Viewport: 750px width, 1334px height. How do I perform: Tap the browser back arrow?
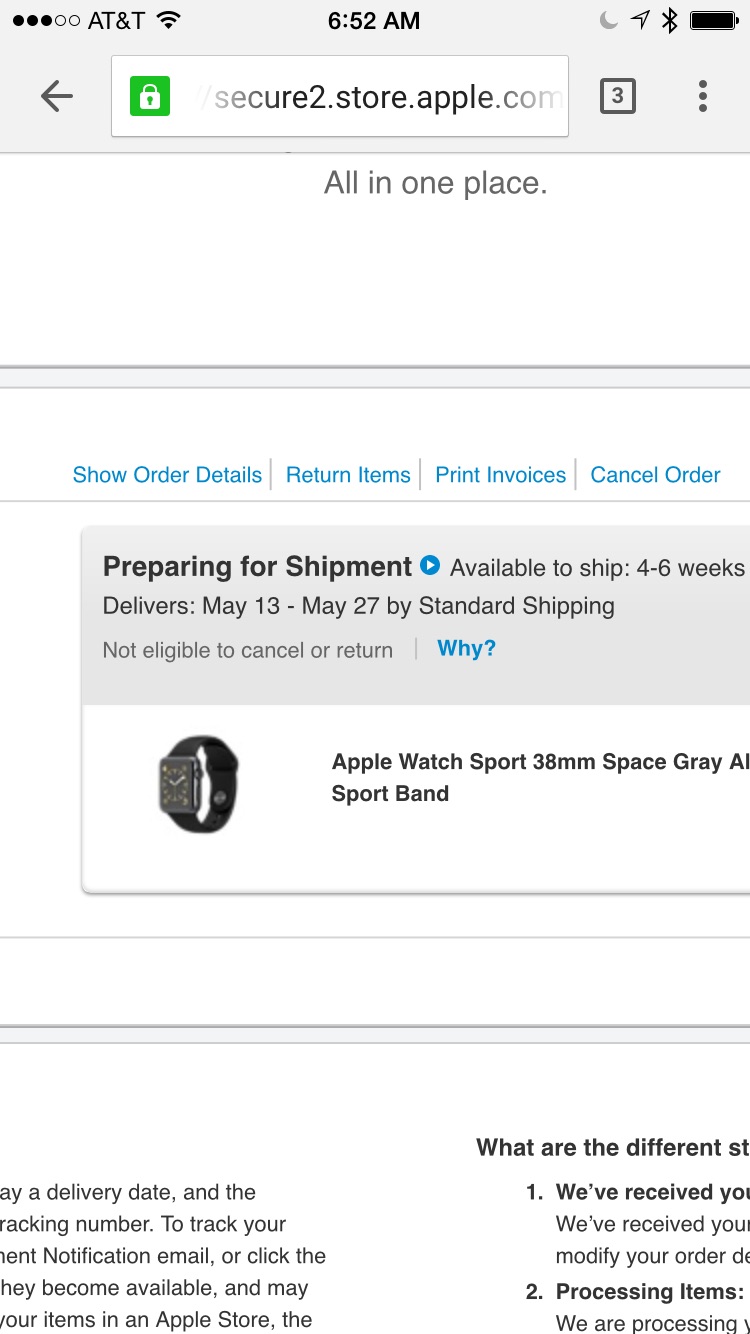(57, 96)
